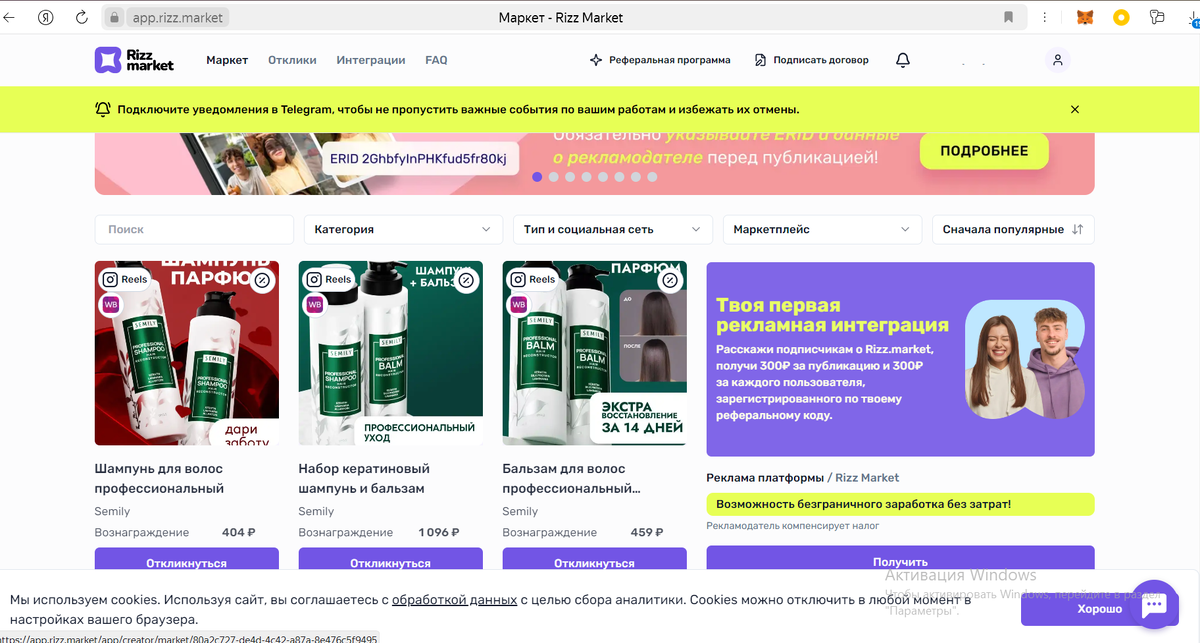Open the browser three-dot menu
This screenshot has width=1200, height=643.
click(x=1045, y=17)
